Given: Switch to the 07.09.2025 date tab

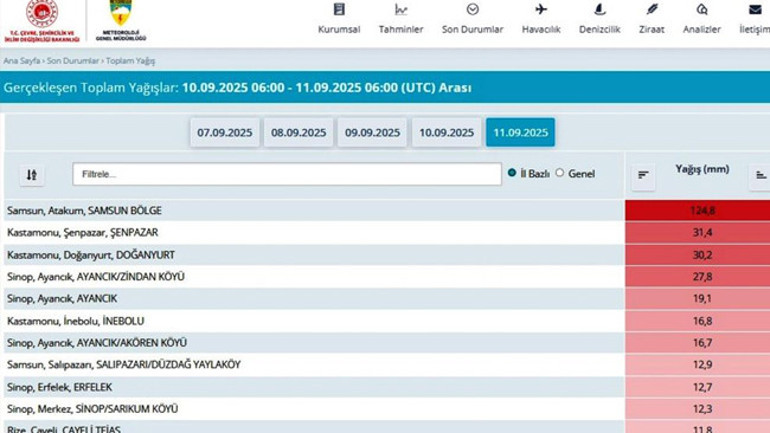Looking at the screenshot, I should click(224, 133).
